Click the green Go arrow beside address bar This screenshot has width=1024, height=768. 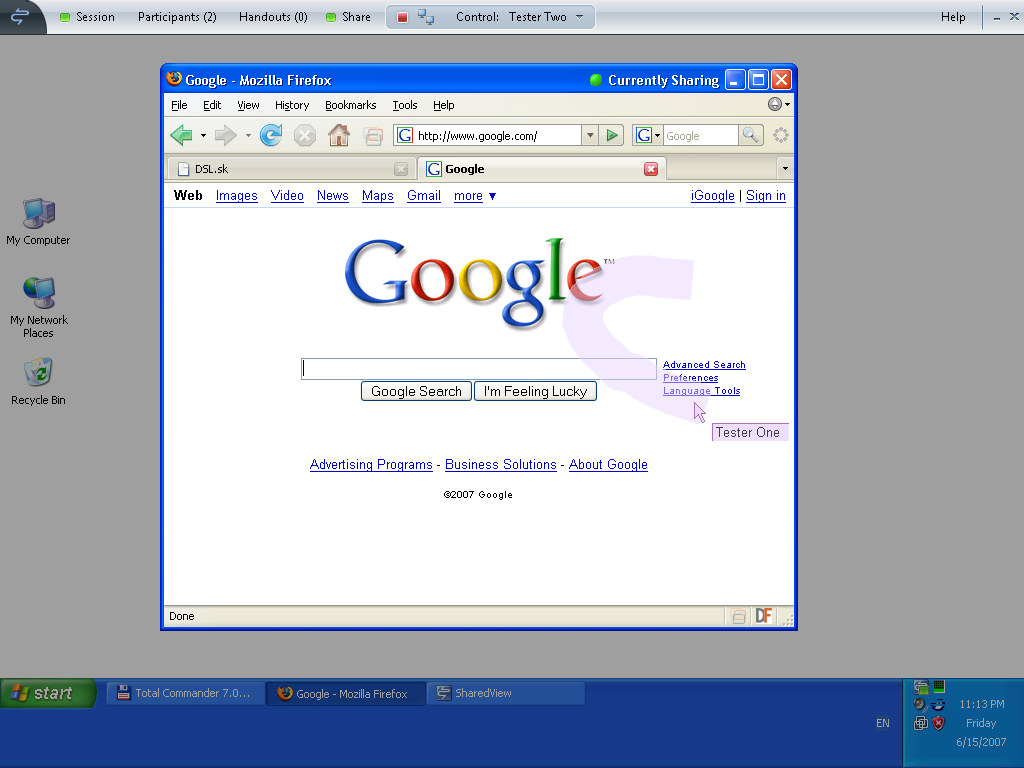612,135
